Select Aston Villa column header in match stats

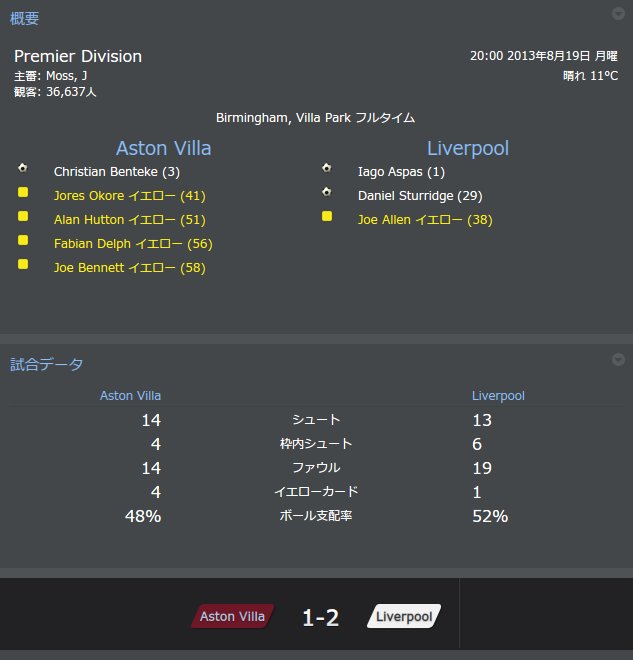[130, 396]
